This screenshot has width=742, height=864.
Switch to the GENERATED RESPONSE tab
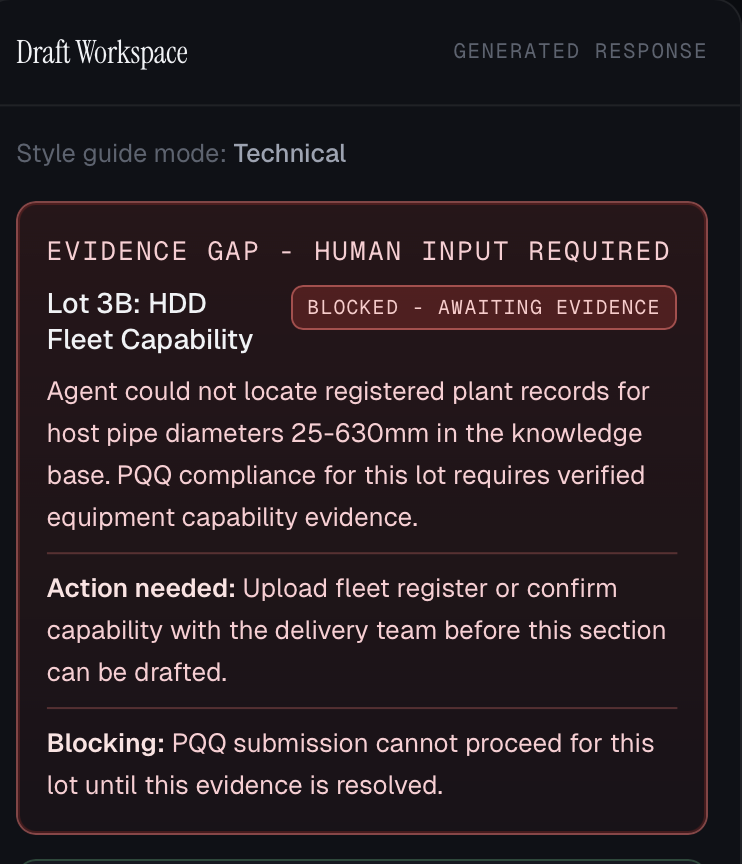click(x=580, y=51)
